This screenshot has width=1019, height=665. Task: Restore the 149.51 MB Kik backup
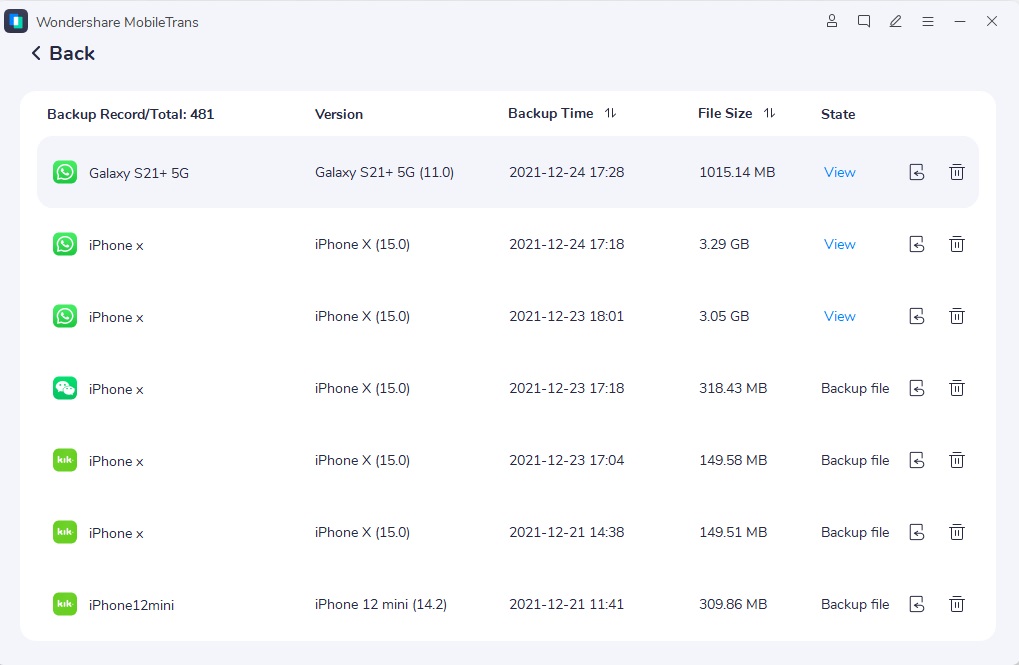[x=917, y=532]
